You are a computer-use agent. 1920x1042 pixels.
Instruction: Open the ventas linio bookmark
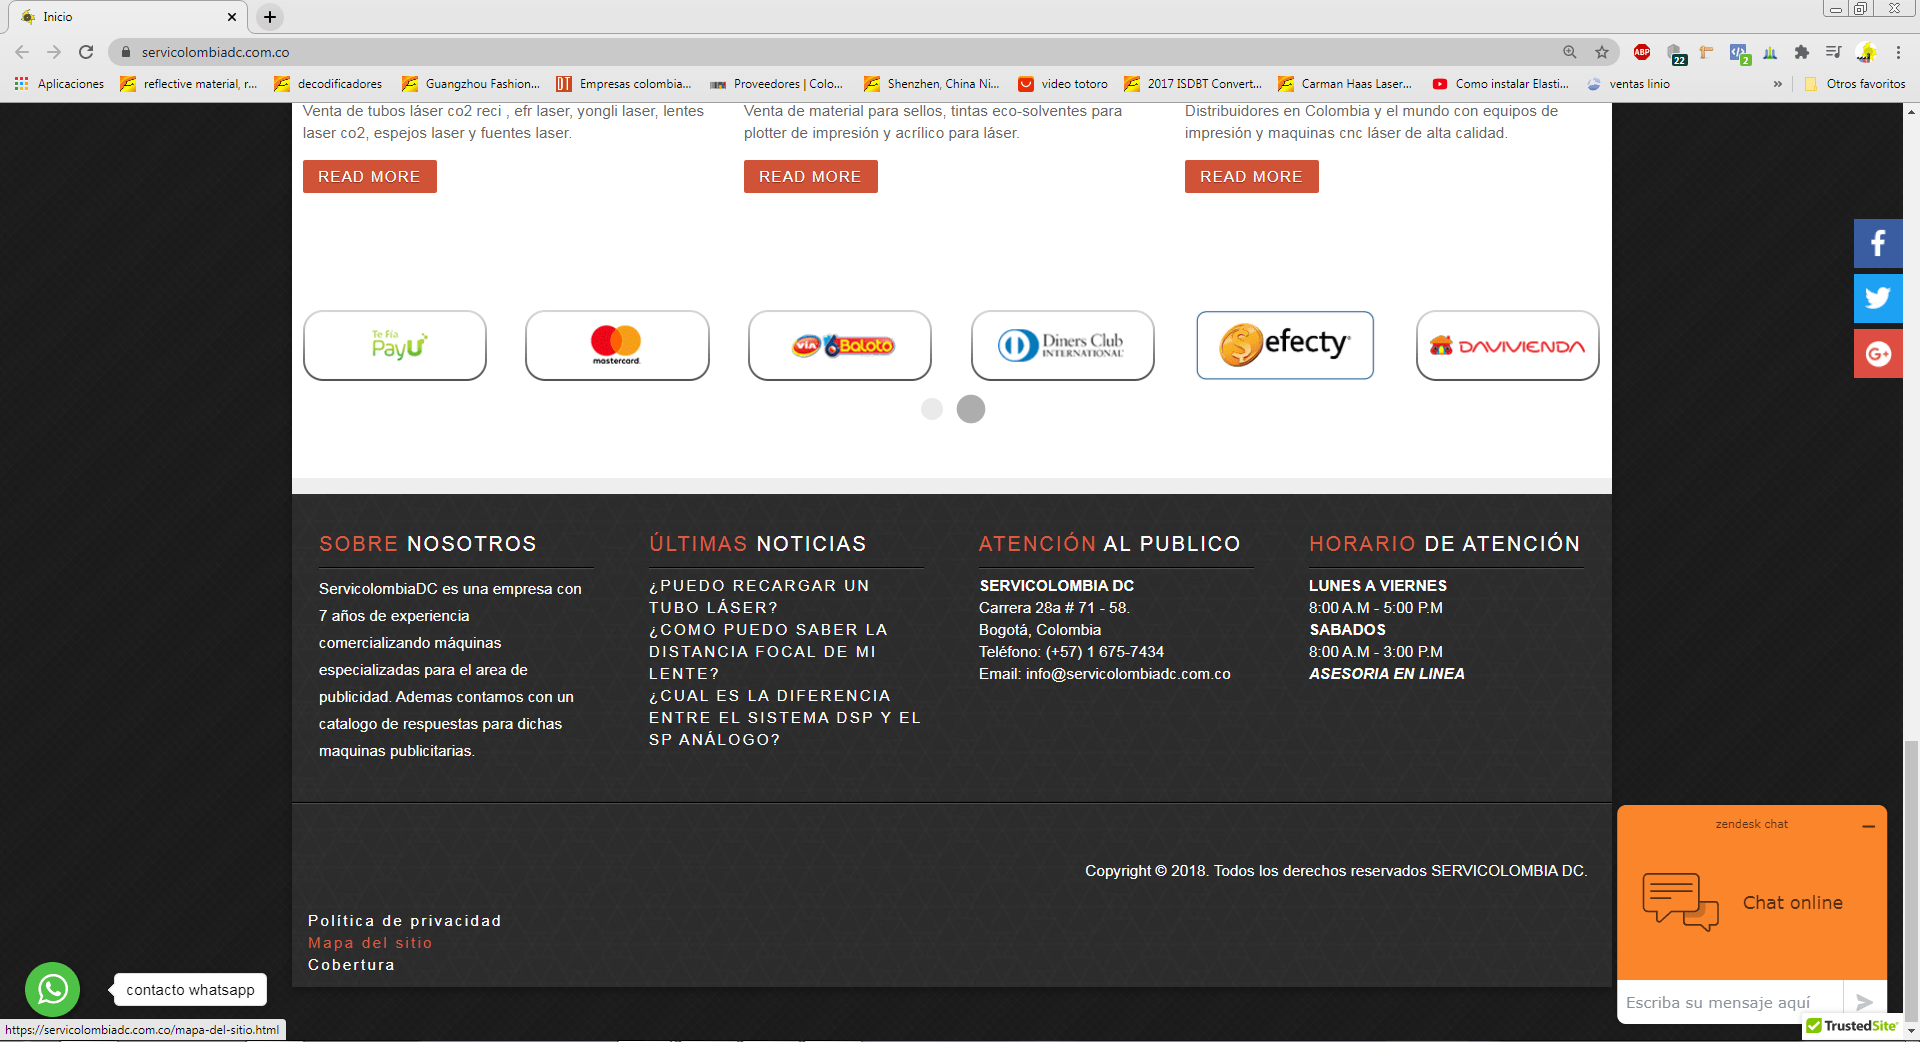pos(1628,84)
